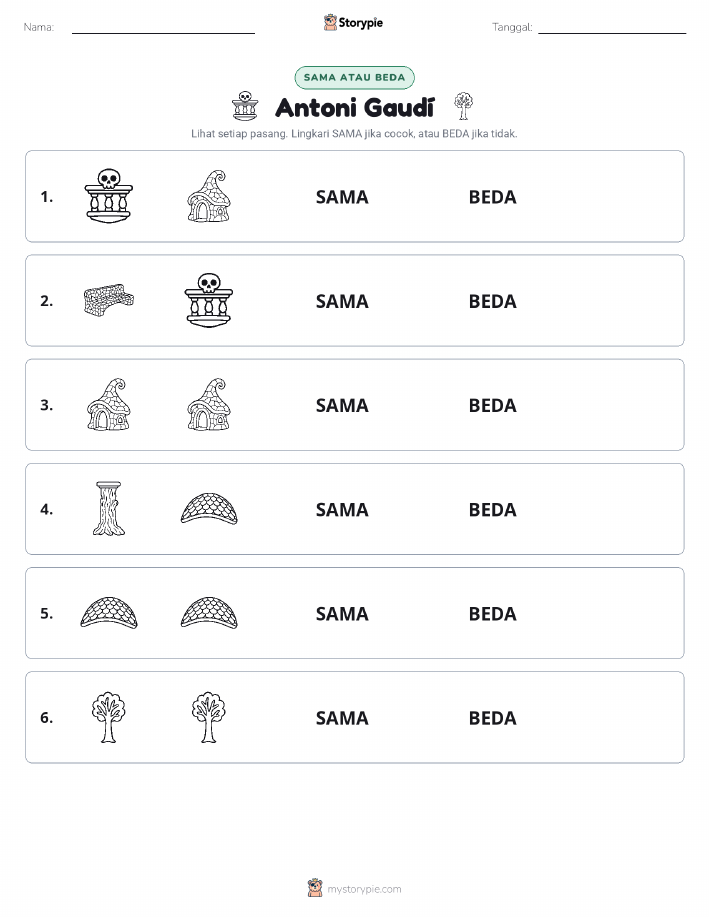The height and width of the screenshot is (917, 709).
Task: Choose SAMA for row 1
Action: (342, 197)
